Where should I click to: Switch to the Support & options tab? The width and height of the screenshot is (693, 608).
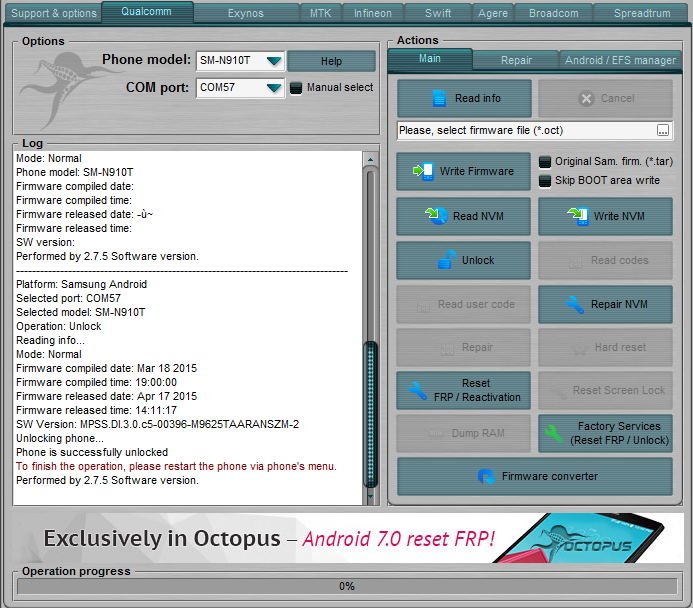tap(54, 13)
